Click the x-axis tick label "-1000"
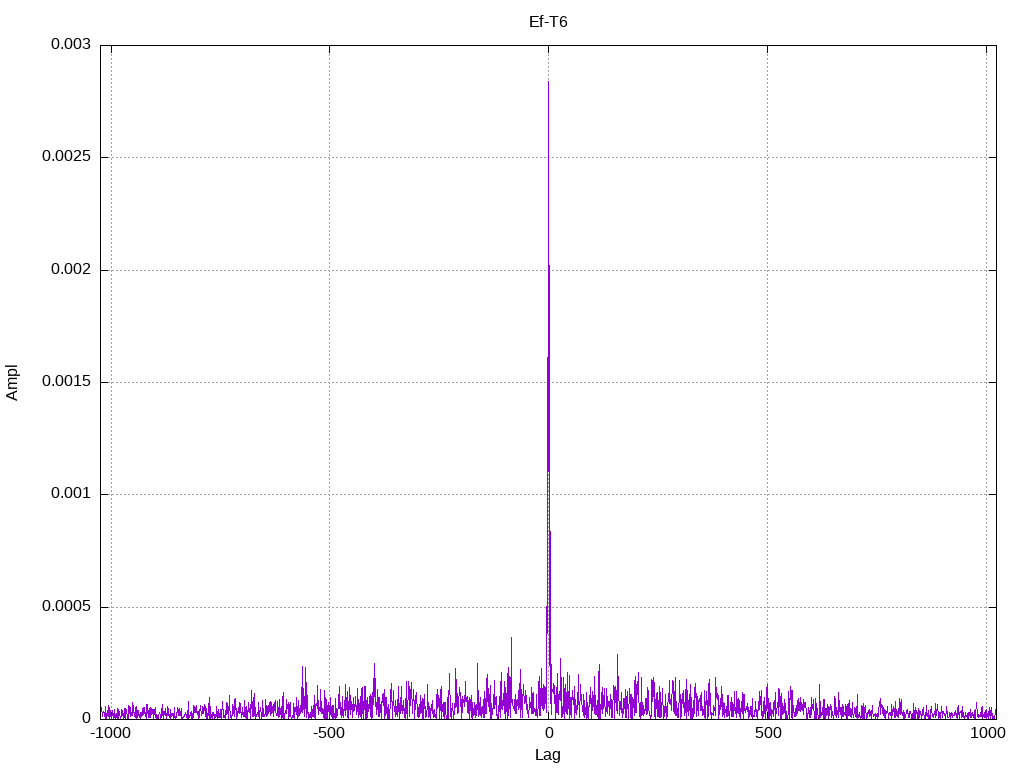The height and width of the screenshot is (768, 1024). coord(110,733)
